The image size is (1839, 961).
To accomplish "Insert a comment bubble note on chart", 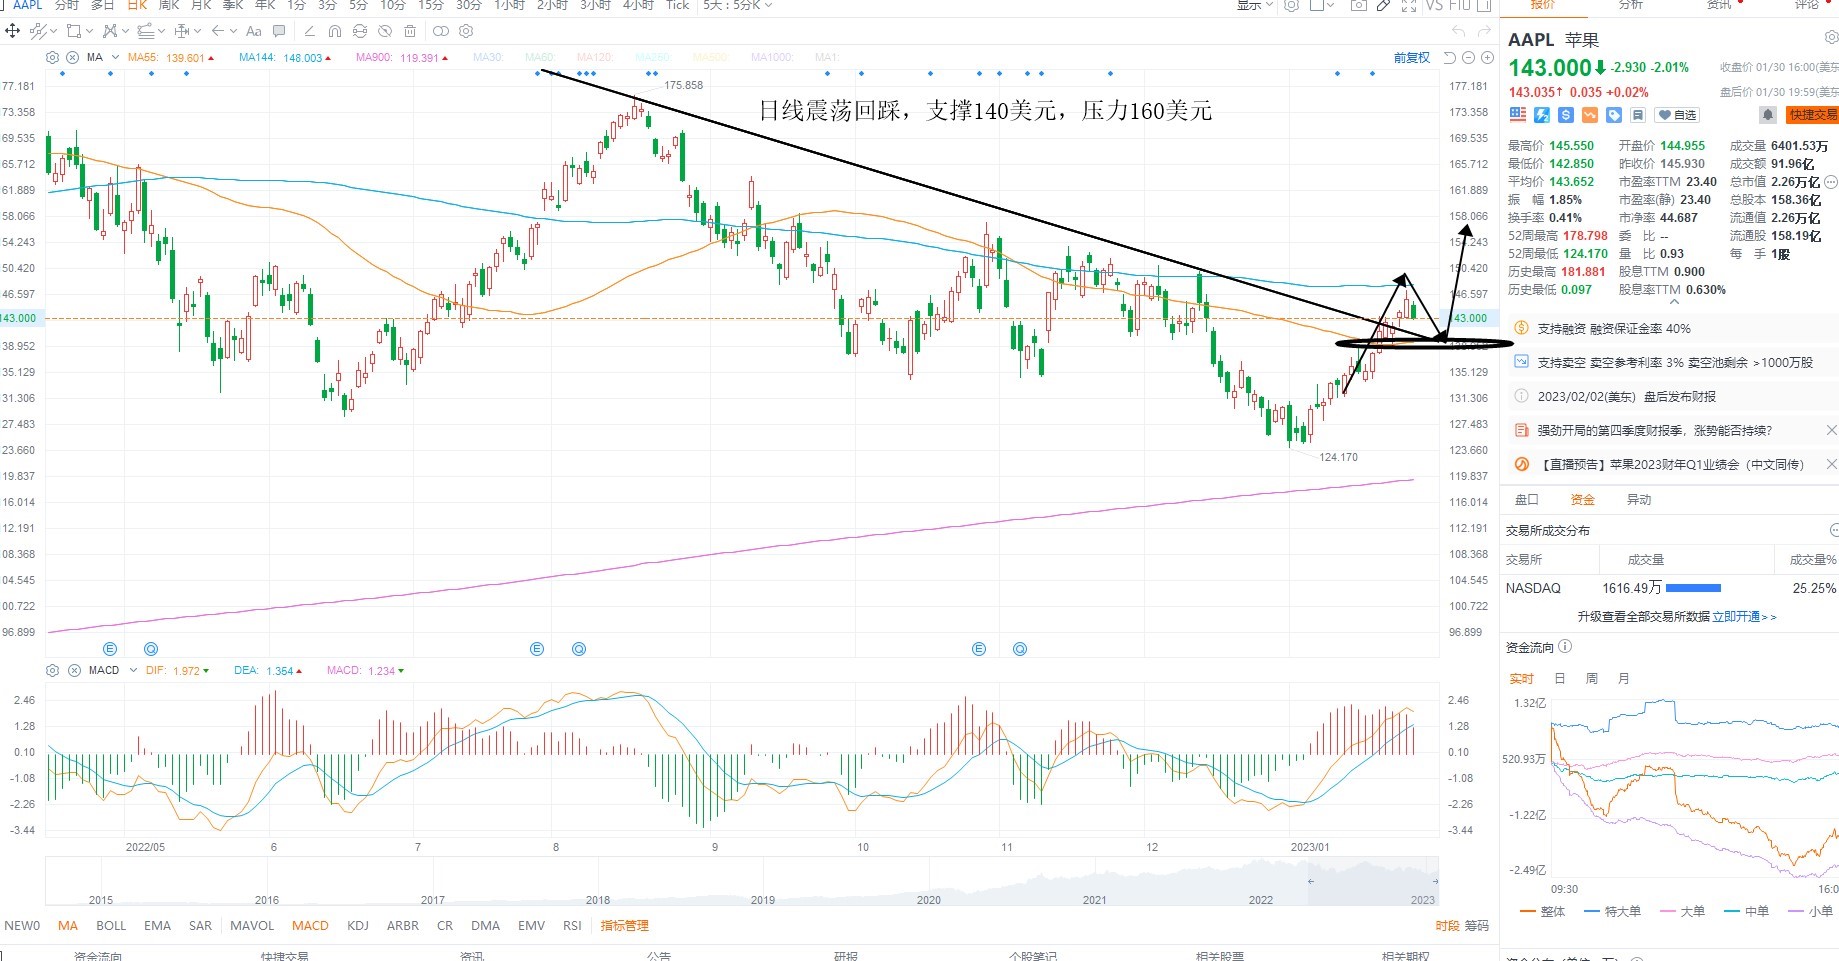I will (x=279, y=31).
